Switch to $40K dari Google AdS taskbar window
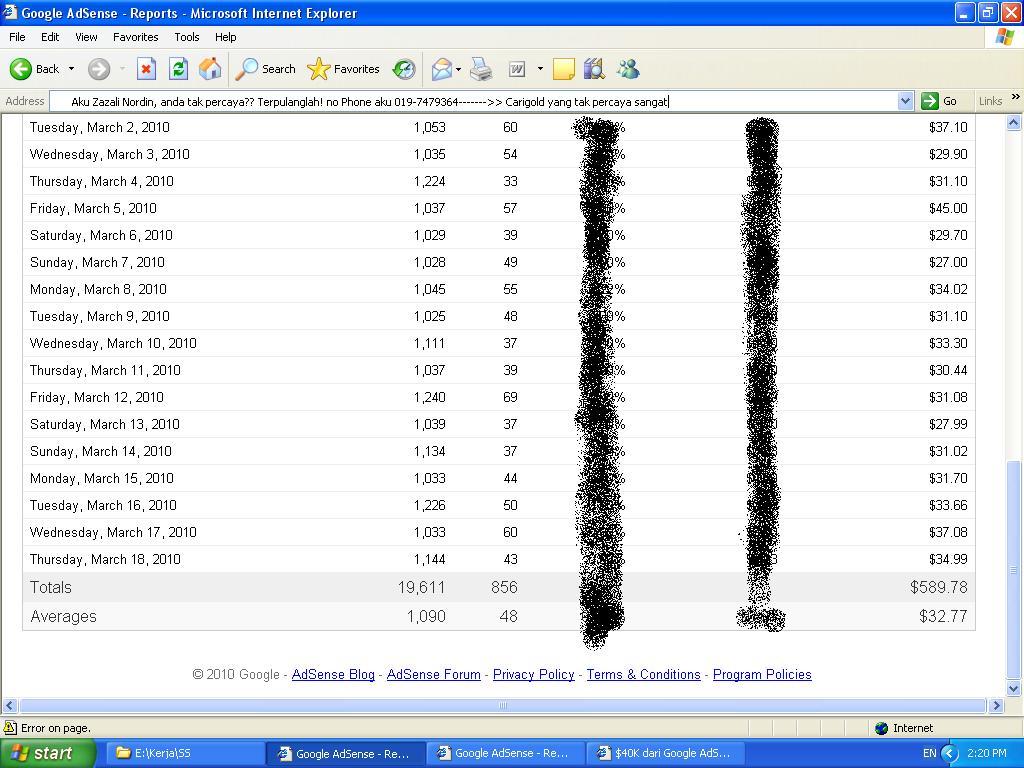1024x768 pixels. coord(667,753)
